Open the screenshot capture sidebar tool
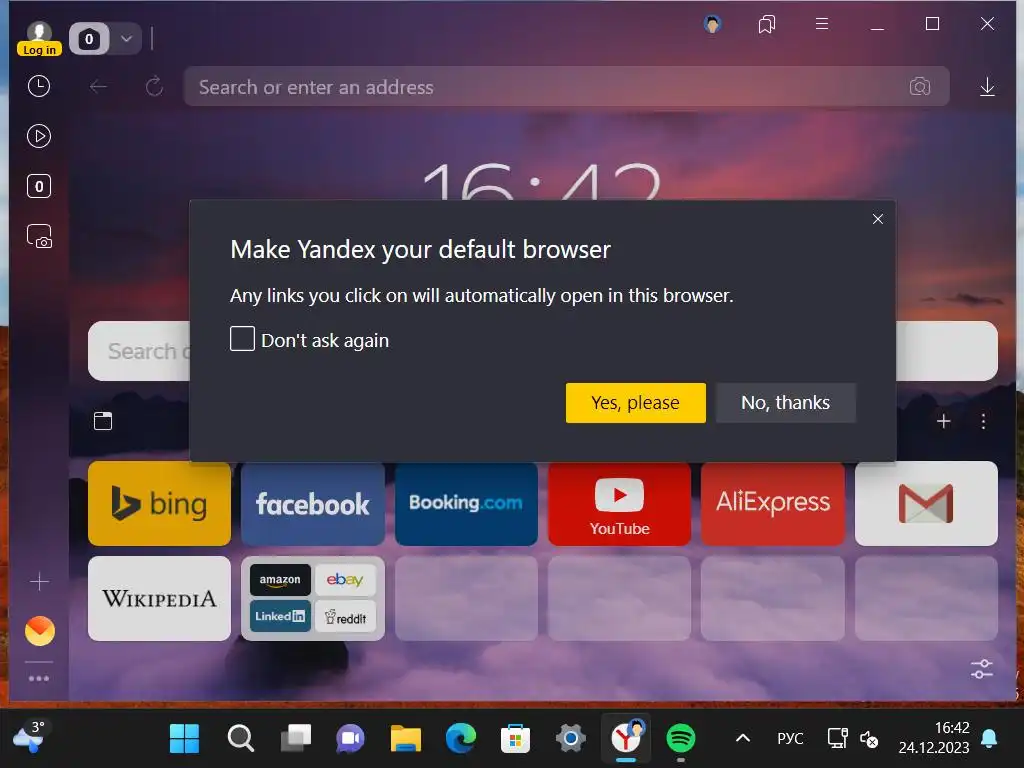Screen dimensions: 1024x768 39,236
